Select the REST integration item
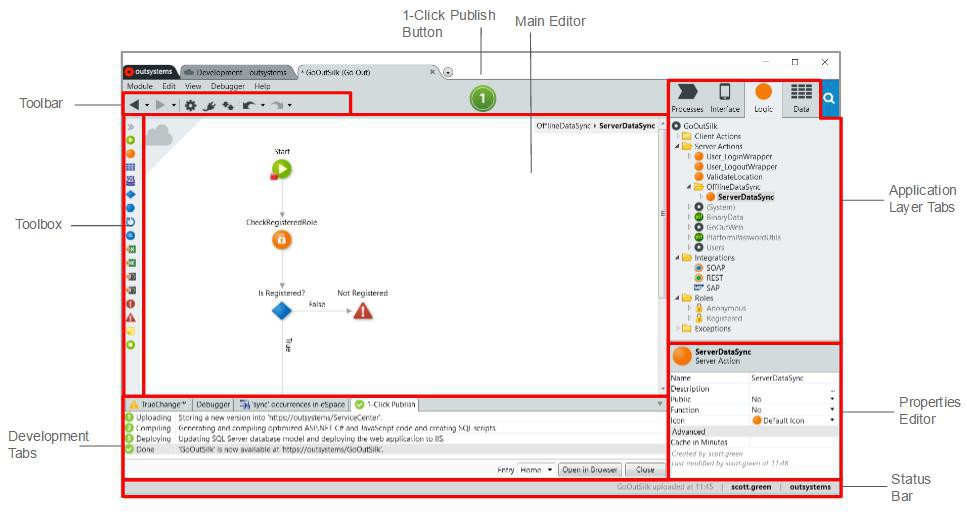Screen dimensions: 967x512 tap(715, 278)
